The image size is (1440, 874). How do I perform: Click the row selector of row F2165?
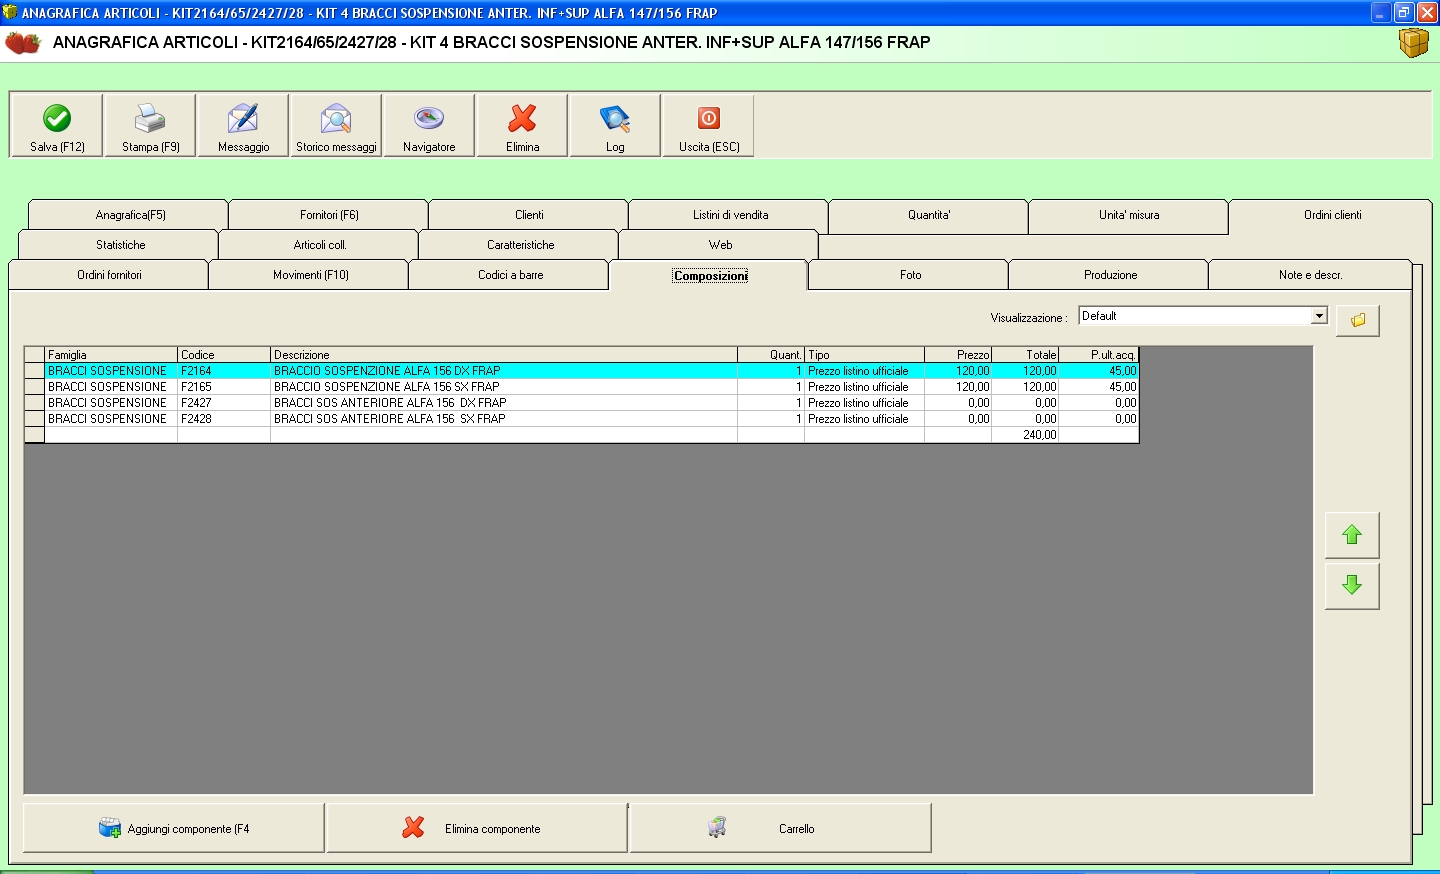pos(34,387)
